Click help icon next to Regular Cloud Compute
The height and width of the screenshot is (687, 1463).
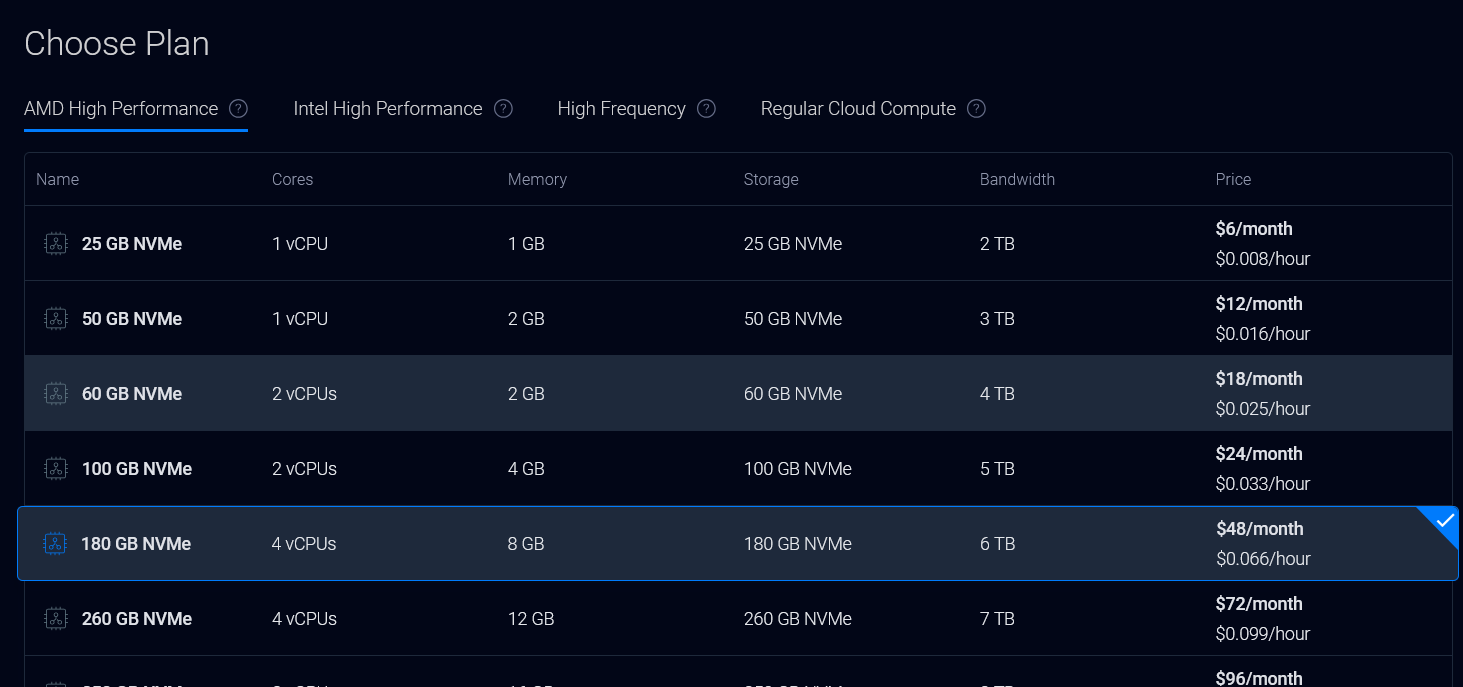coord(976,109)
